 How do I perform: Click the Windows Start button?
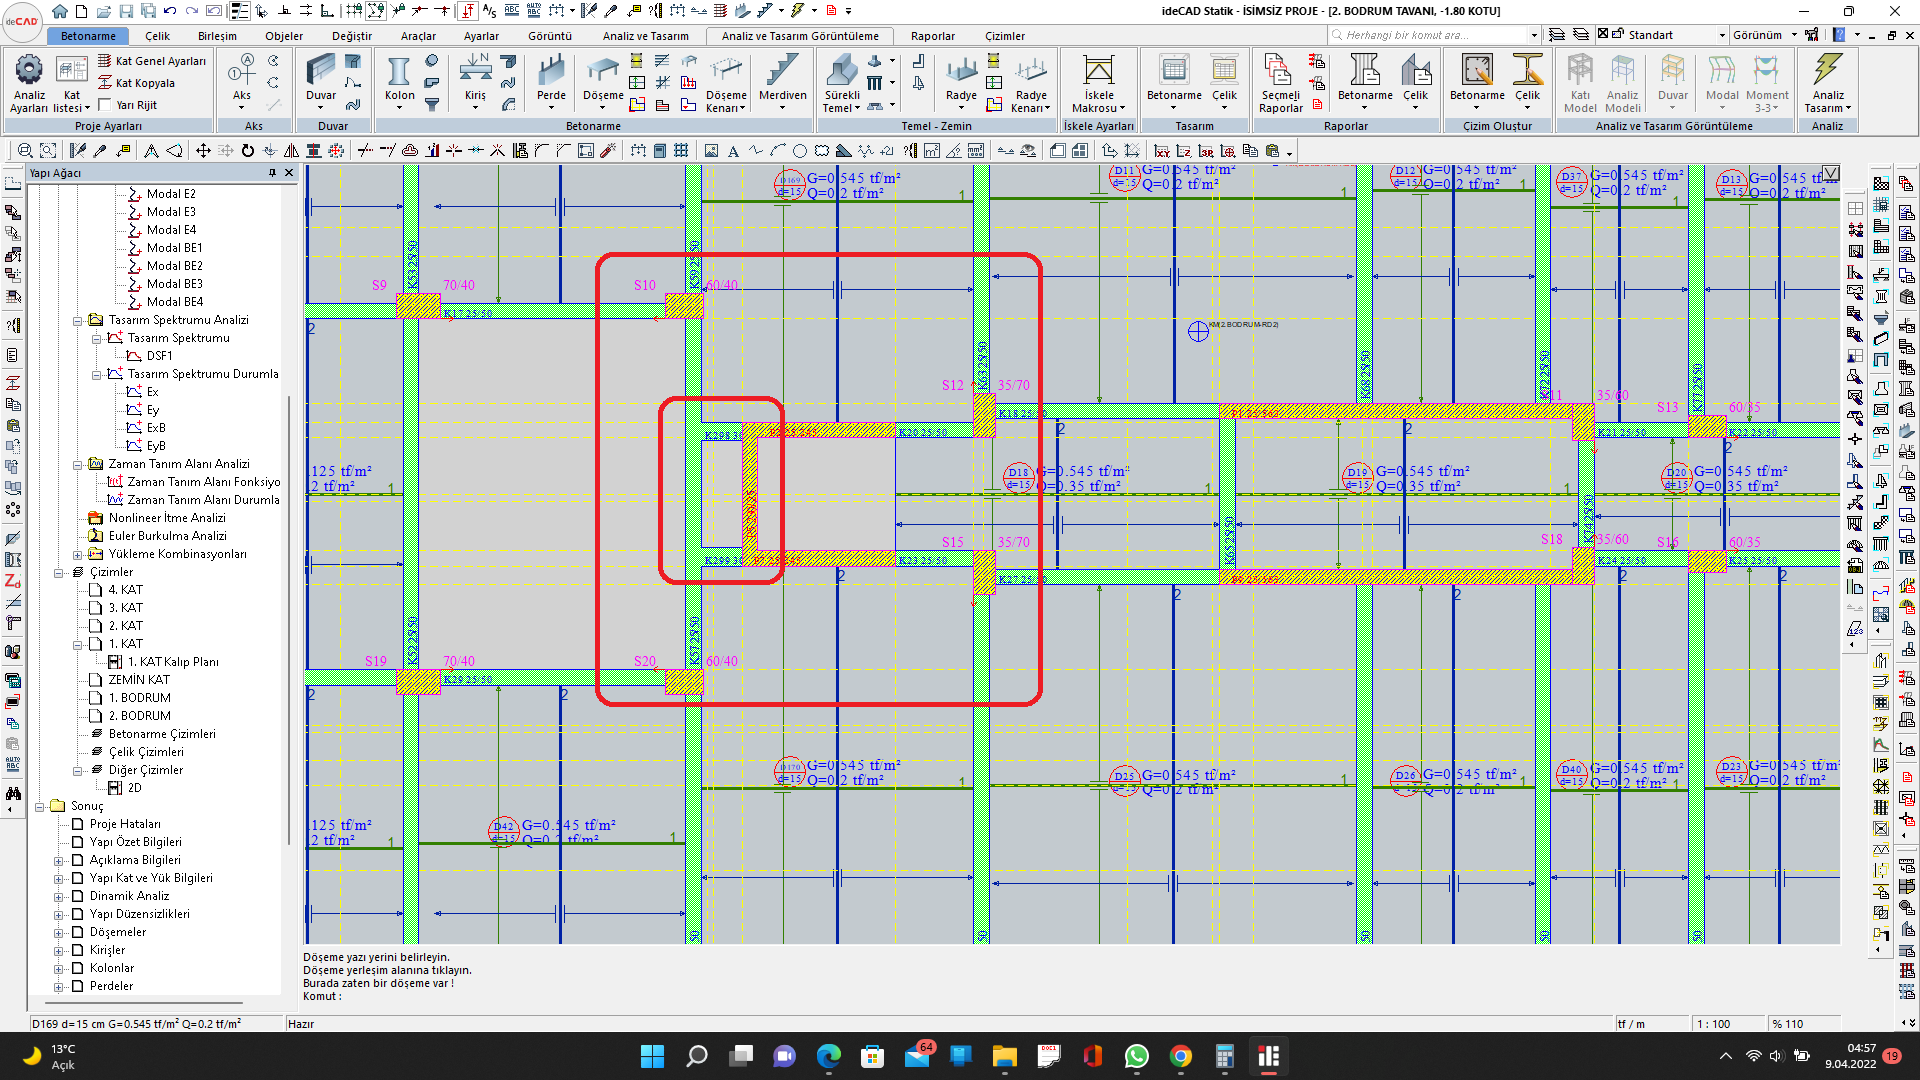pos(652,1056)
